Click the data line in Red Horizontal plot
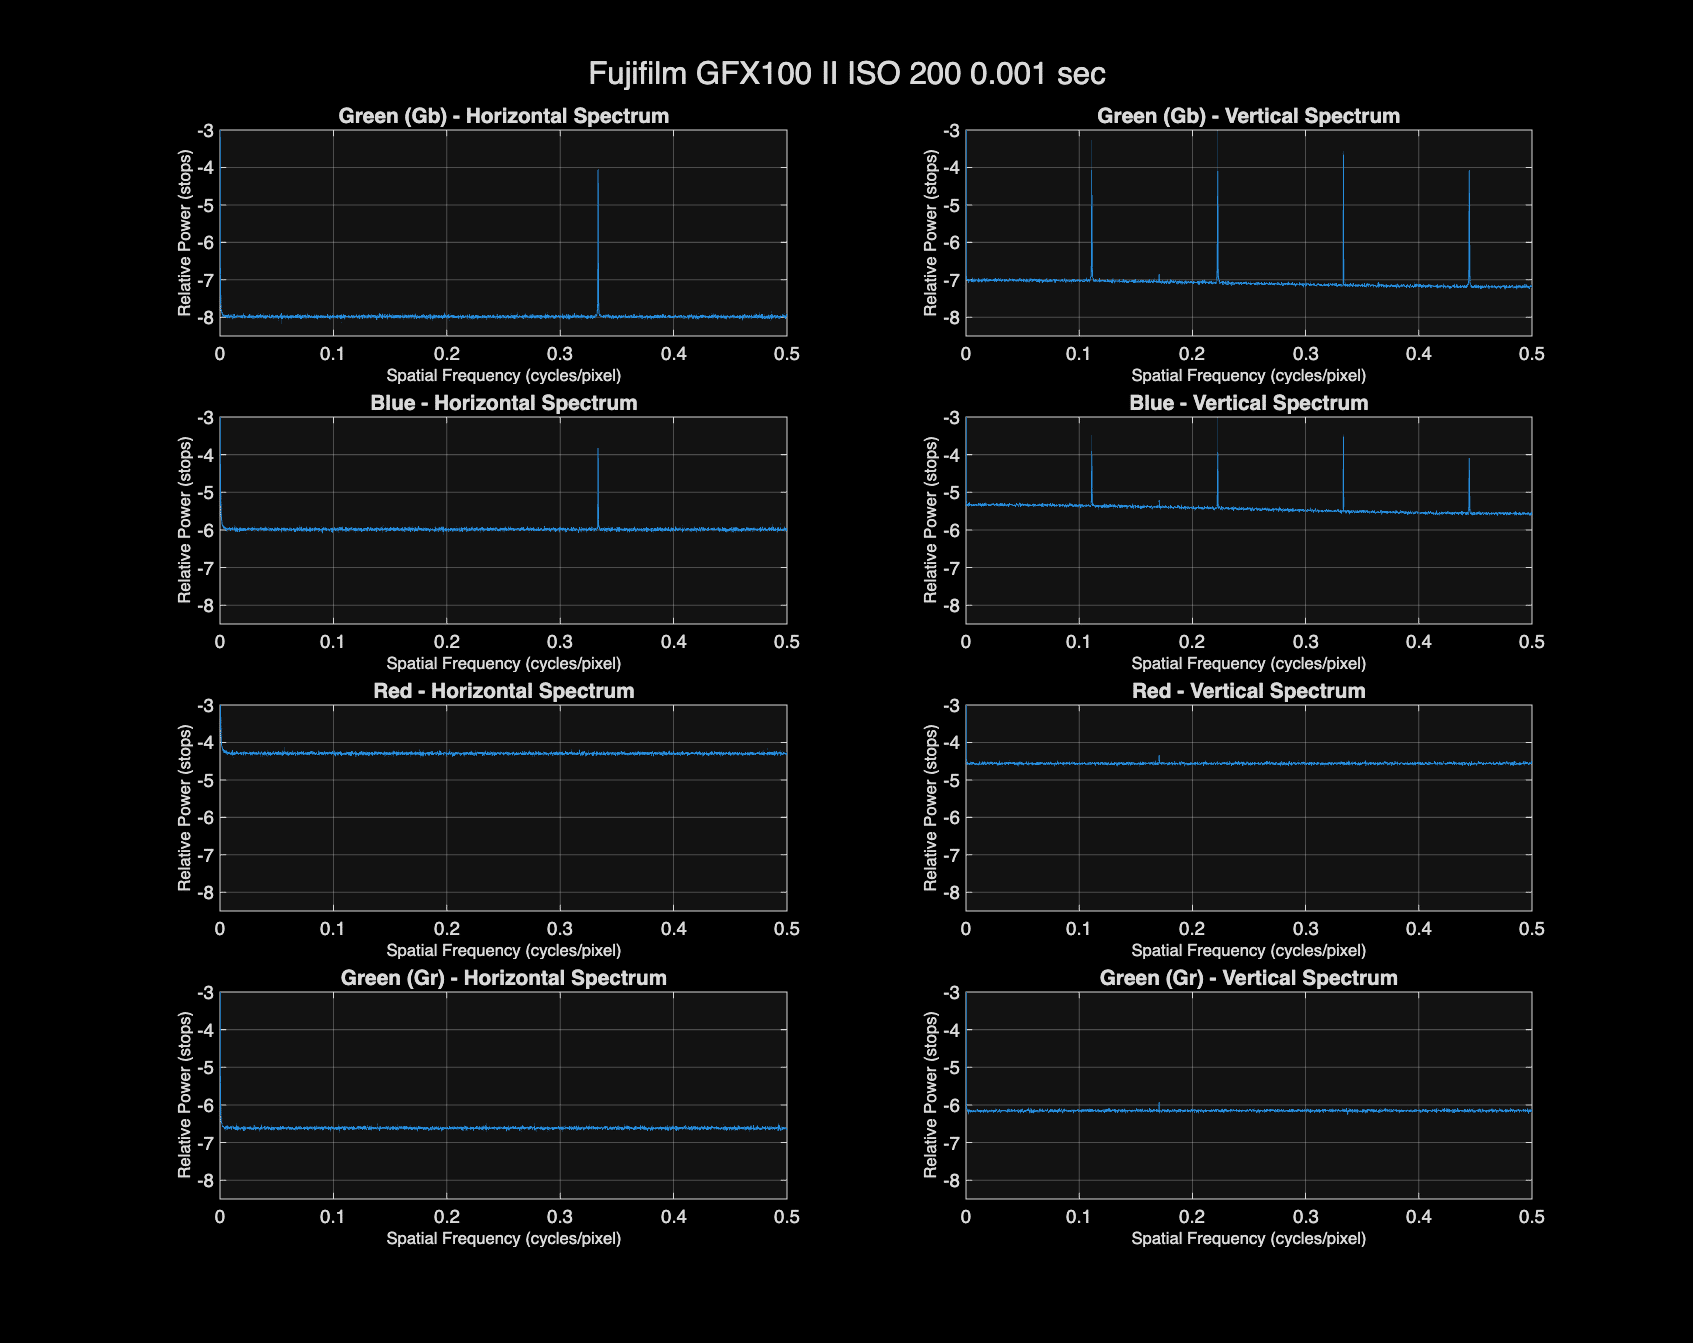 [x=503, y=753]
